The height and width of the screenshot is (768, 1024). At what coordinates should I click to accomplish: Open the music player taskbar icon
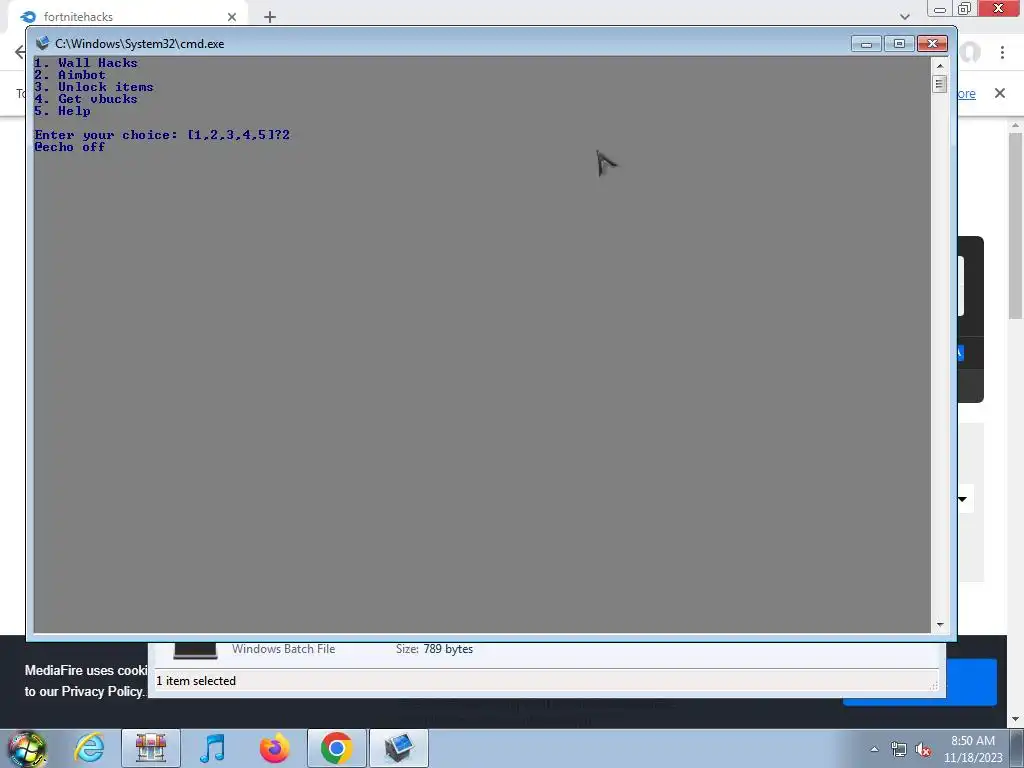point(212,748)
